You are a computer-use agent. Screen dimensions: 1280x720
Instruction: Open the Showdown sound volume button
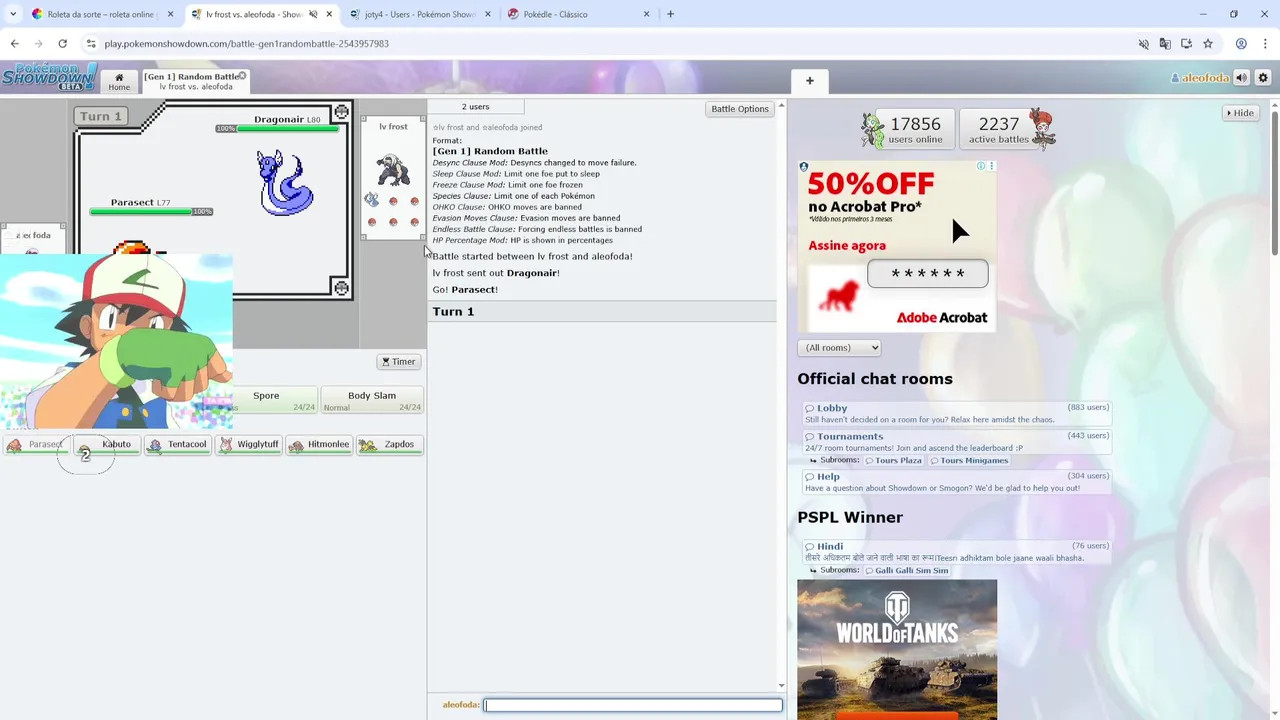(1241, 78)
